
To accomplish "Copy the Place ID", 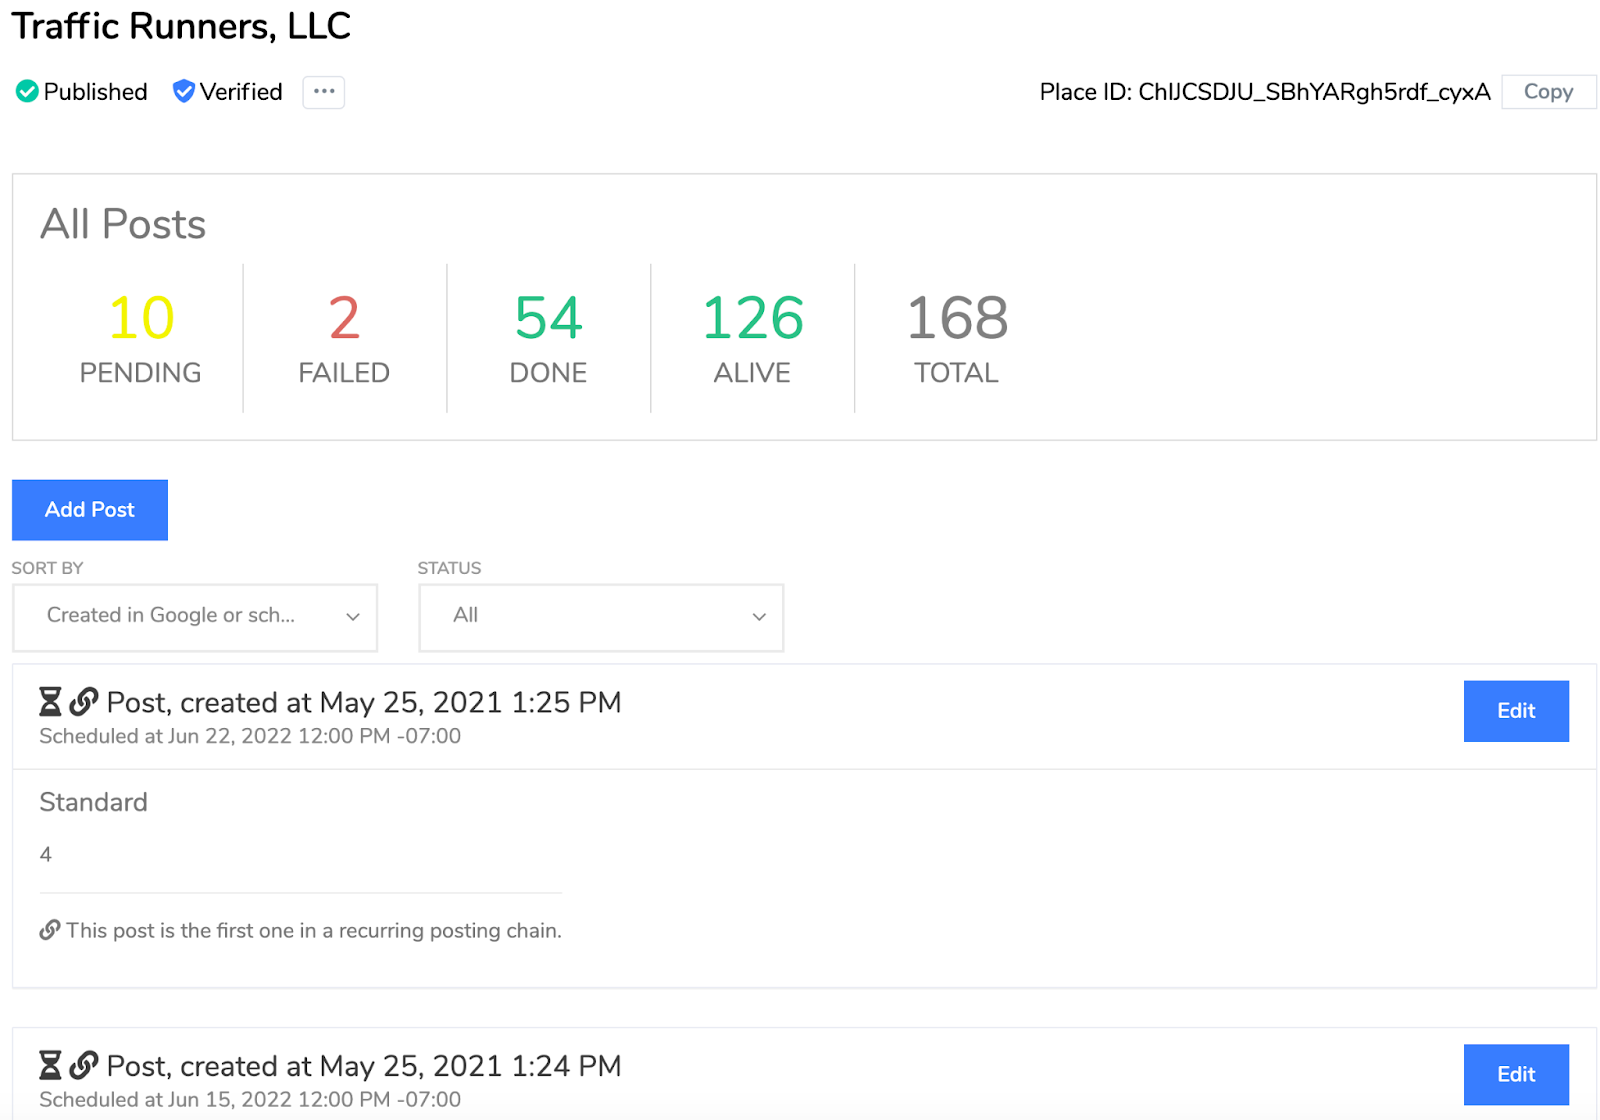I will [1548, 92].
